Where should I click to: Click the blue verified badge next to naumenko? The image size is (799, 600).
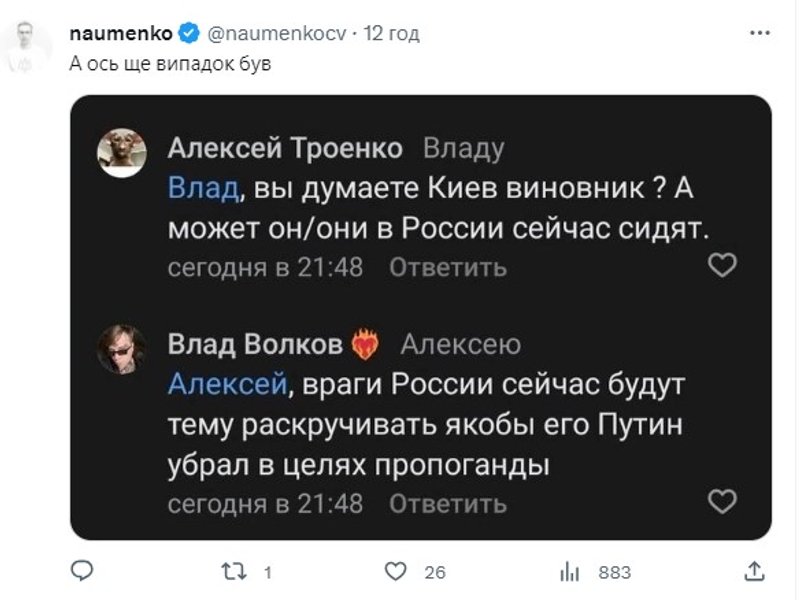189,34
